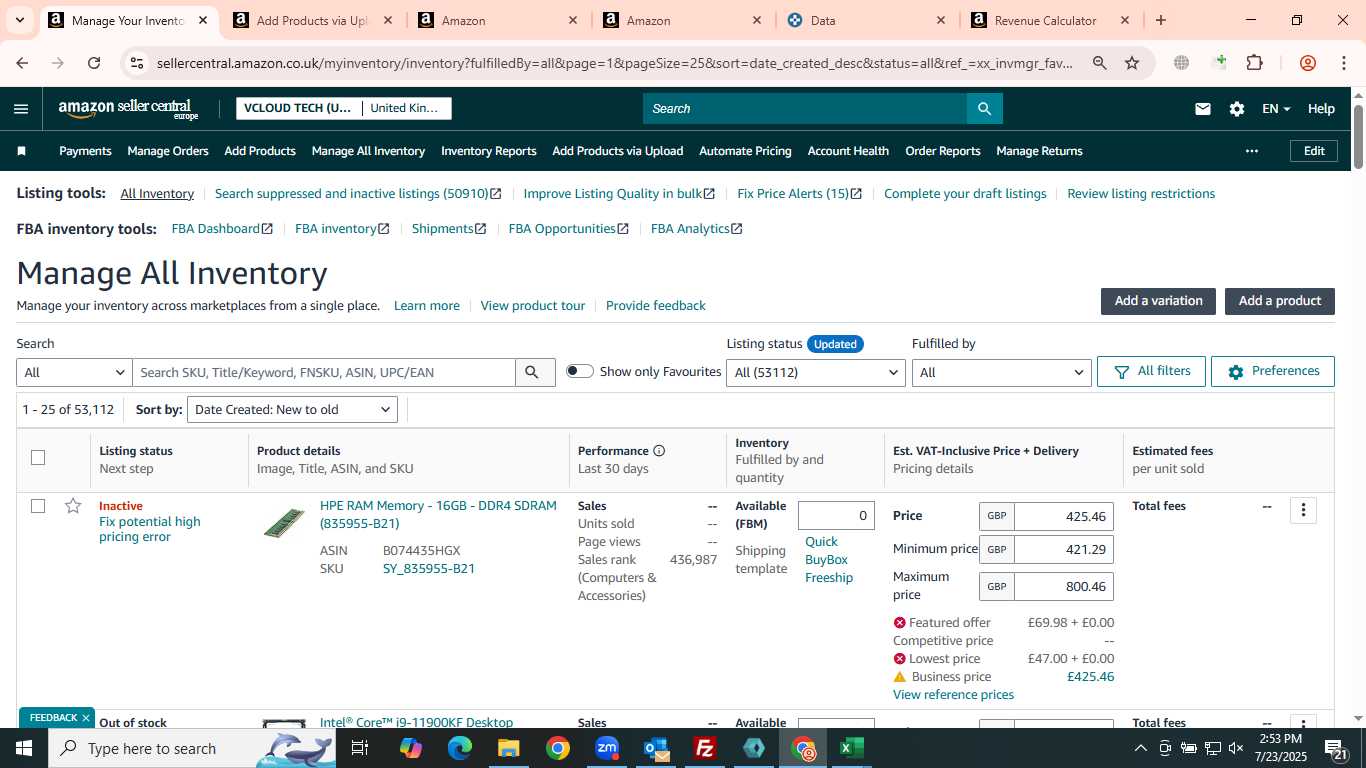1366x768 pixels.
Task: Open the VCLOUD TECH United Kingdom account switcher
Action: pyautogui.click(x=344, y=108)
